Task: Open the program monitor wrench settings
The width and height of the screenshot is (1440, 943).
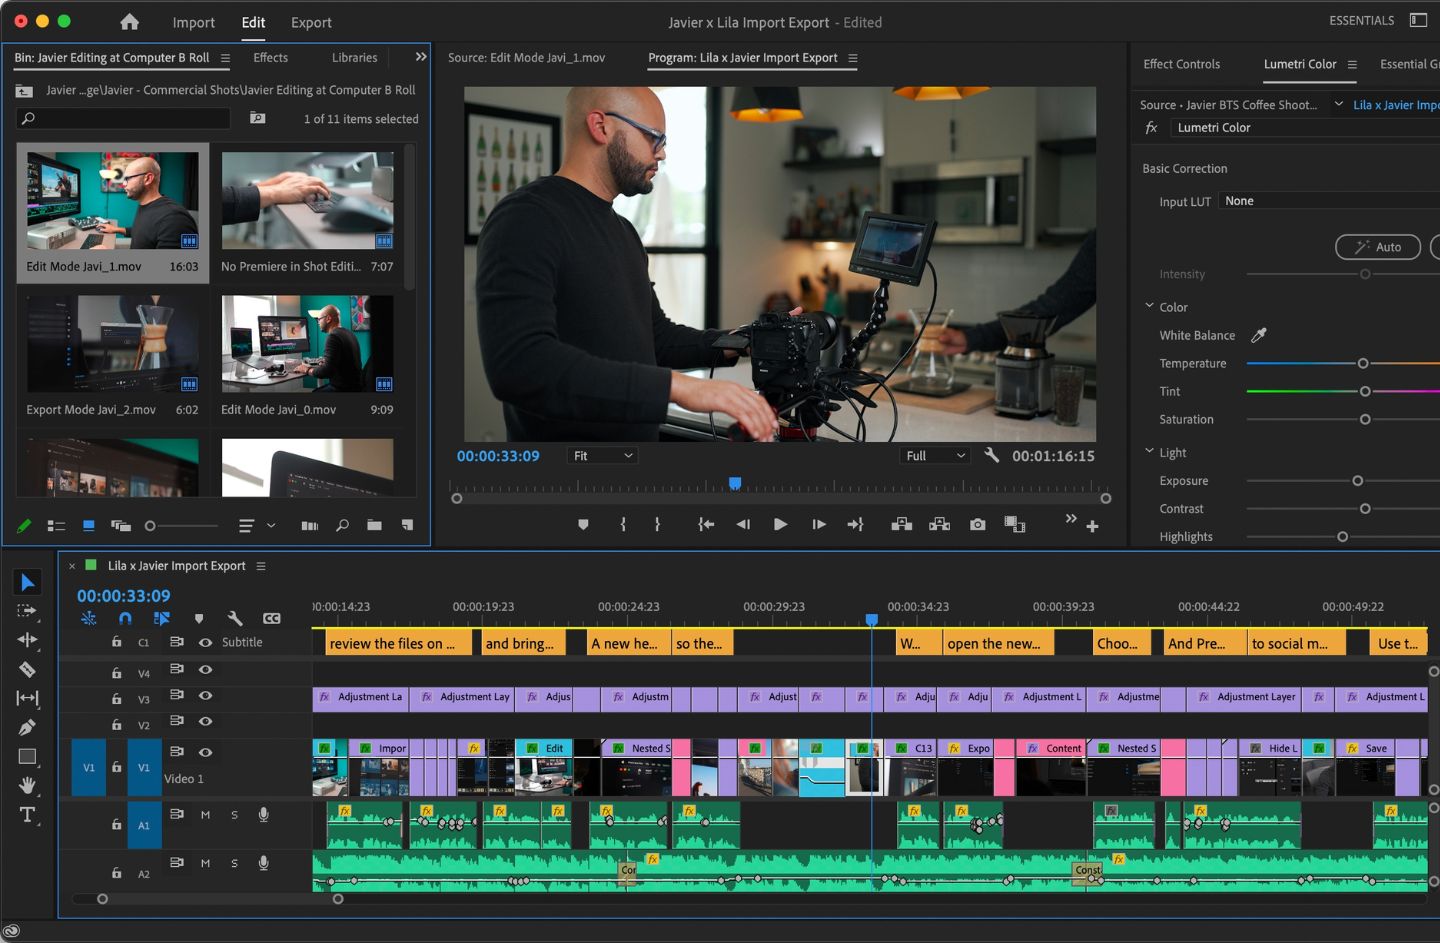Action: [991, 455]
